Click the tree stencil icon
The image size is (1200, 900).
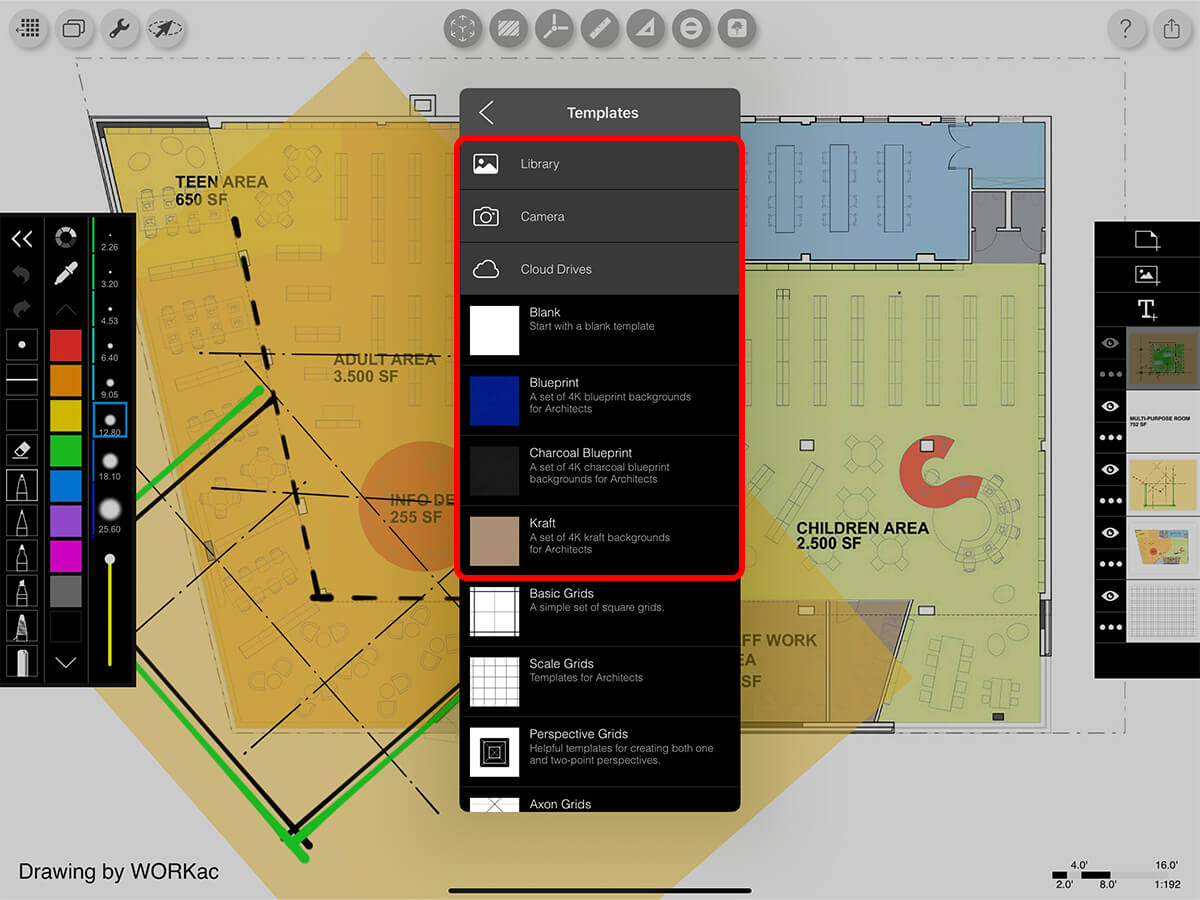737,29
